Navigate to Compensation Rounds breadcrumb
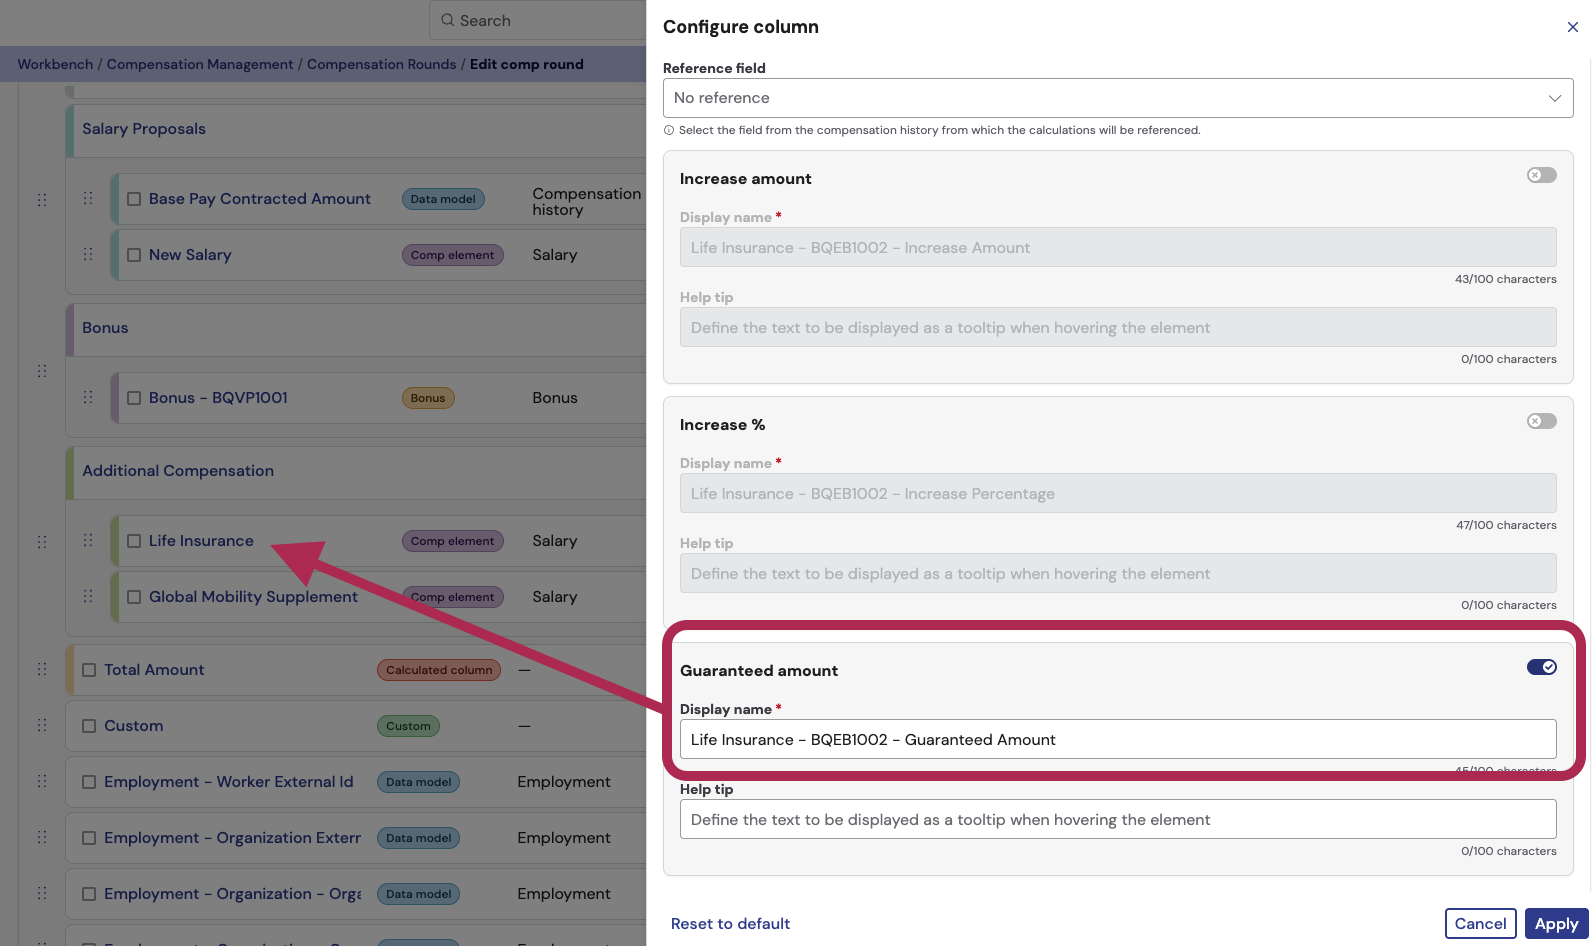Image resolution: width=1592 pixels, height=946 pixels. click(381, 64)
